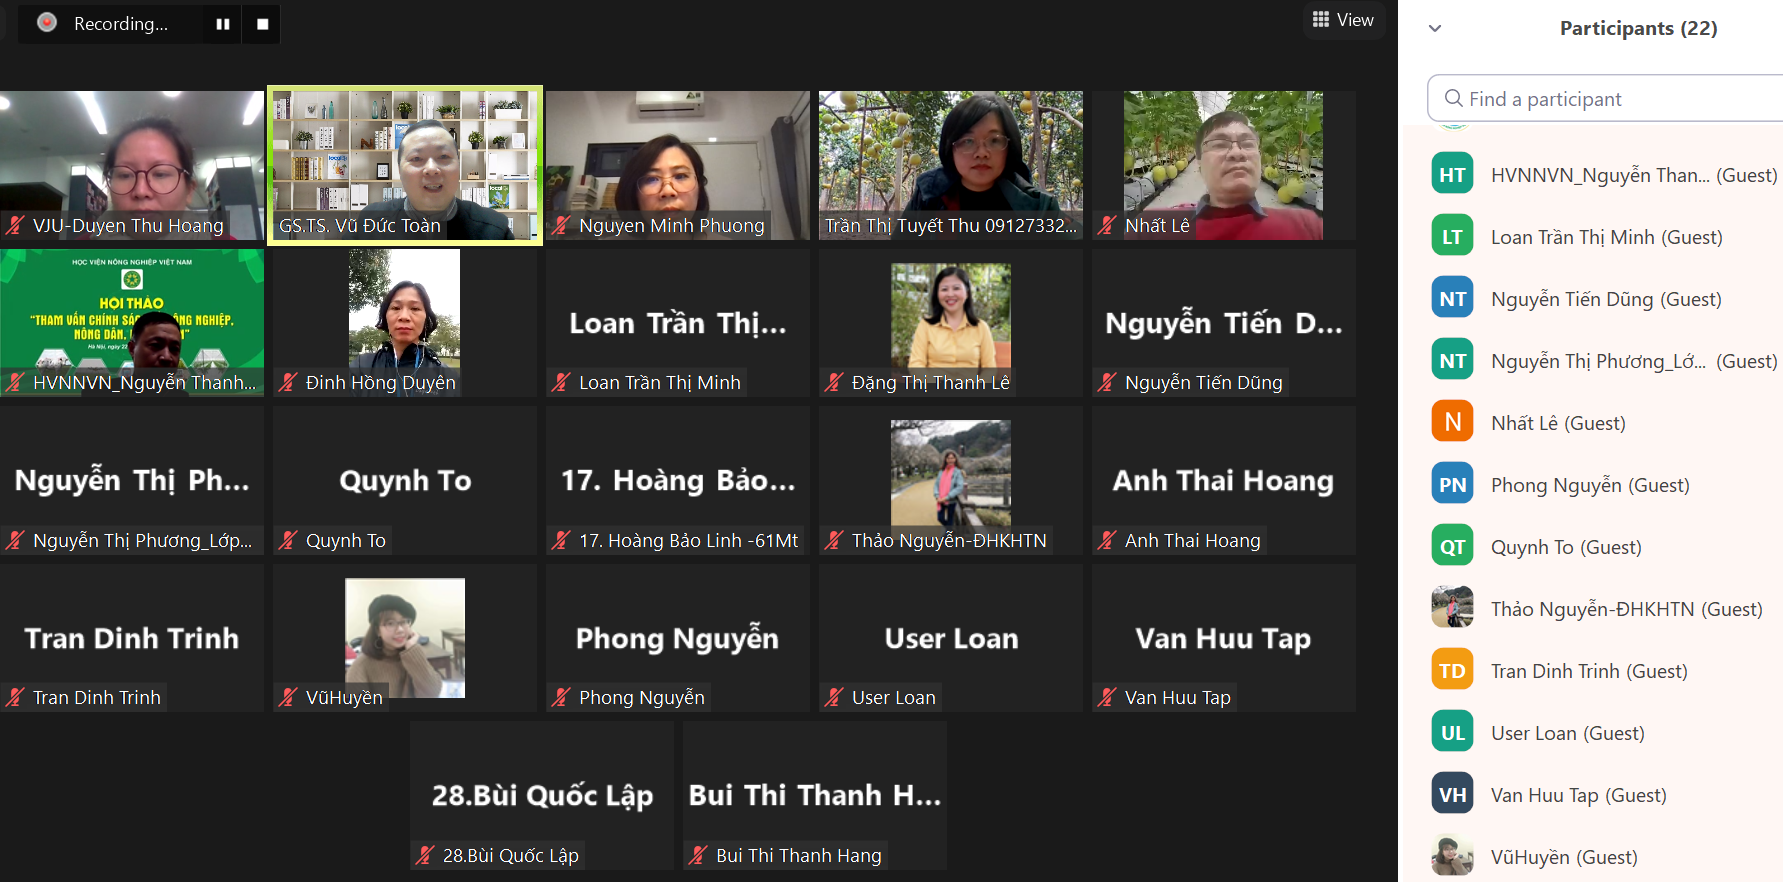Pause the meeting recording
The width and height of the screenshot is (1783, 882).
click(222, 24)
